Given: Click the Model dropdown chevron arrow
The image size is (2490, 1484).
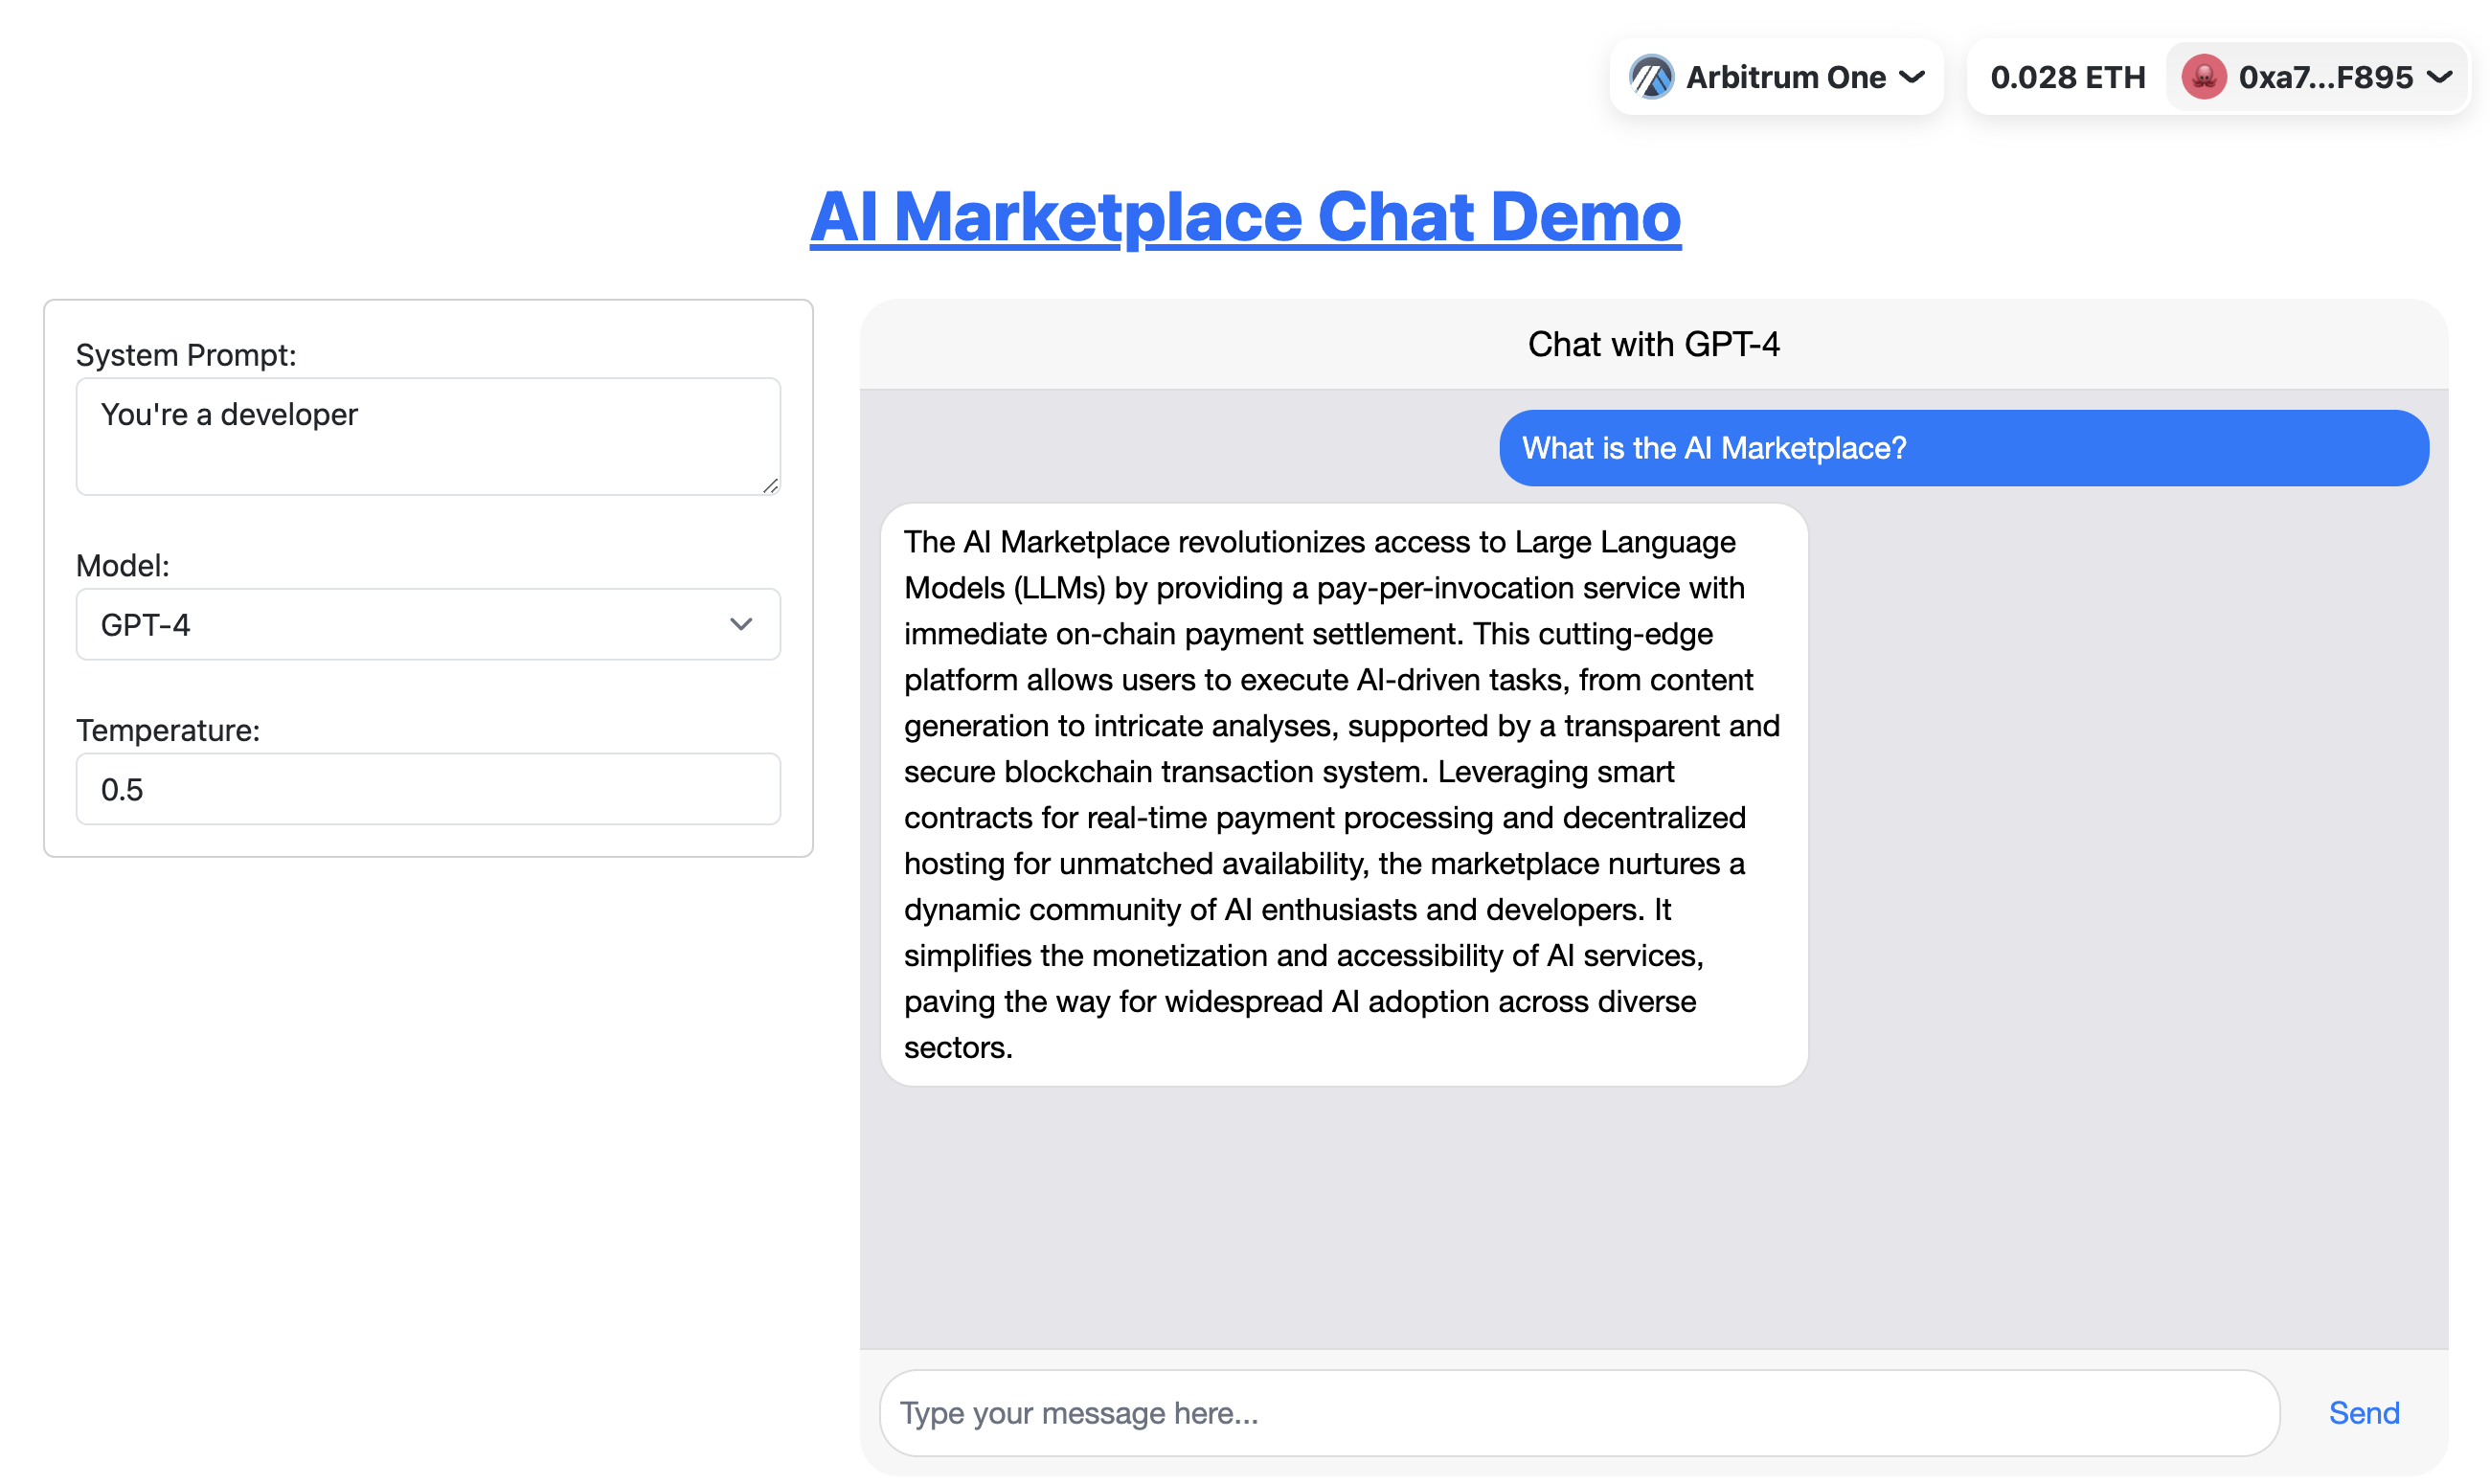Looking at the screenshot, I should (x=740, y=624).
